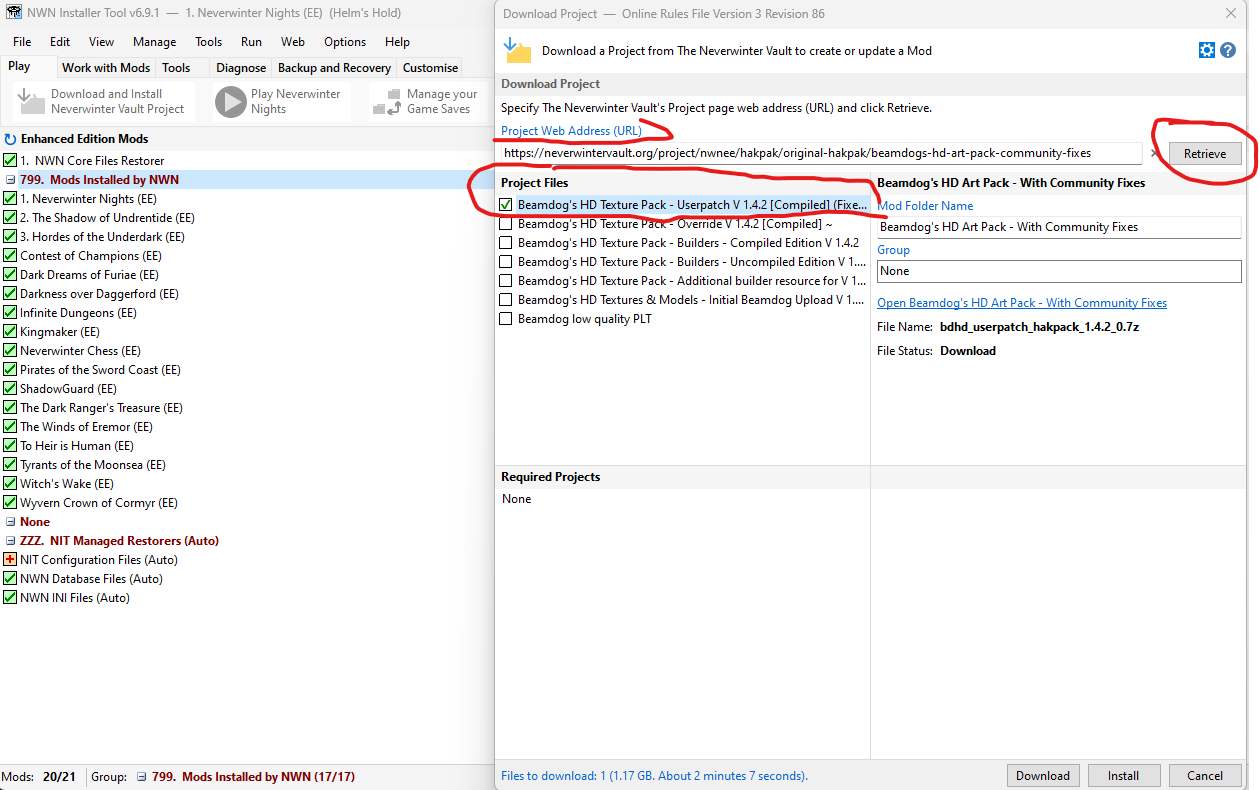Click the red plus icon for NIT Configuration Files
This screenshot has width=1260, height=790.
pyautogui.click(x=10, y=560)
